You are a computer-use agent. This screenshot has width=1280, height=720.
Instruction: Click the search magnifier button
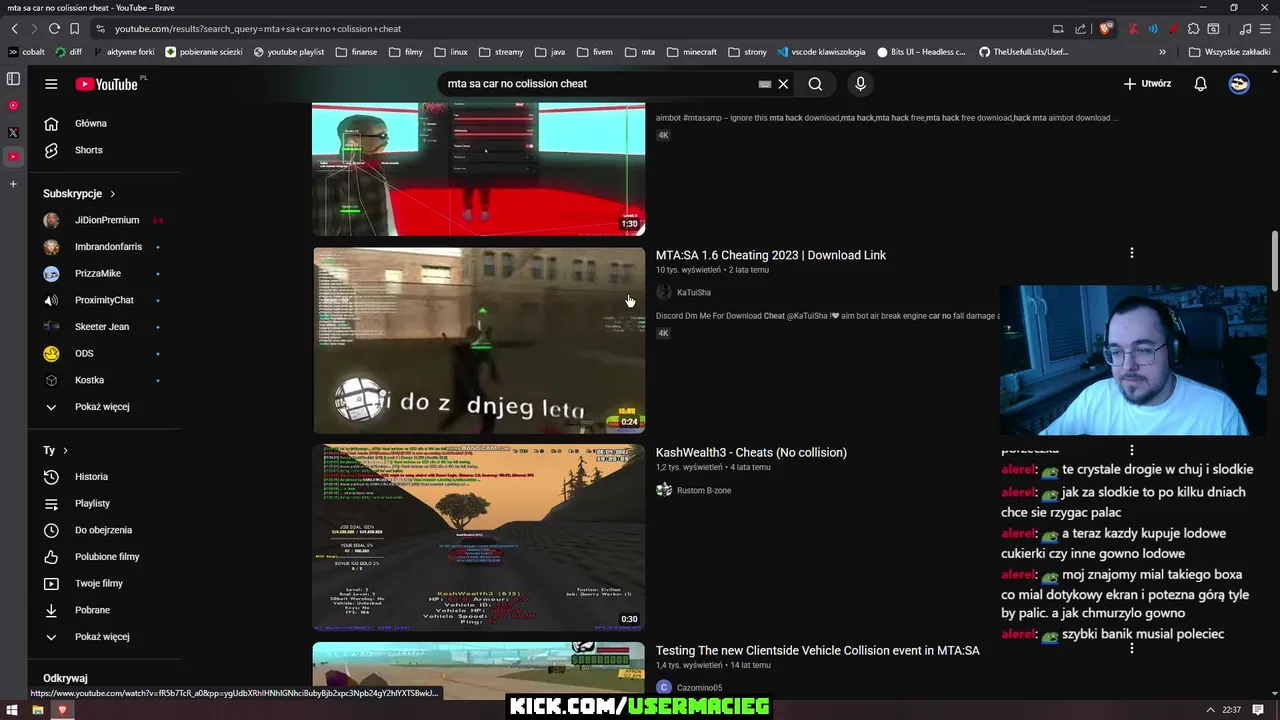point(815,84)
